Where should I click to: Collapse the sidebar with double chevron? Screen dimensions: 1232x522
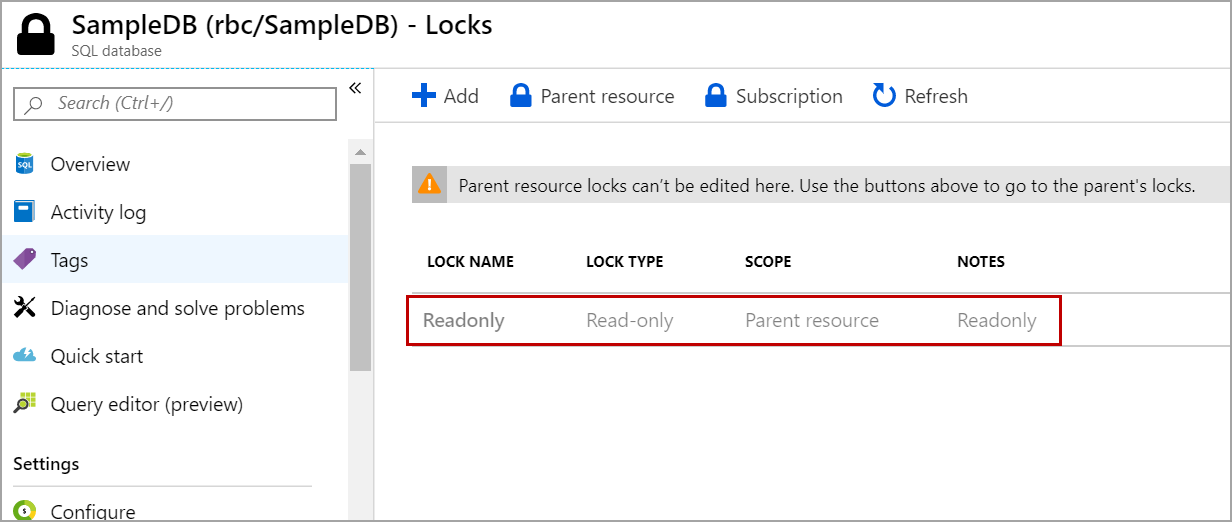pos(355,89)
